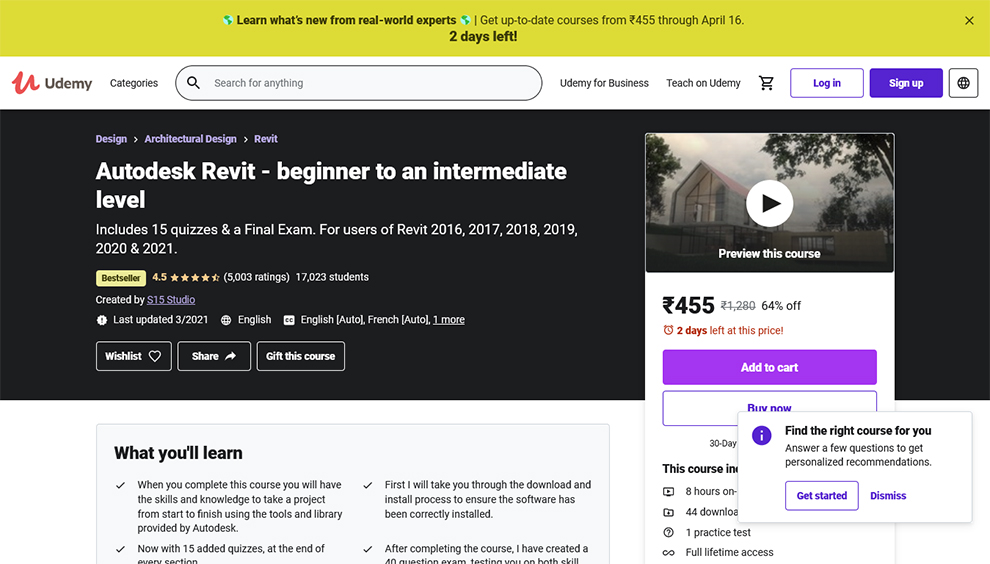Click the practice test question icon
The image size is (990, 564).
click(x=669, y=532)
